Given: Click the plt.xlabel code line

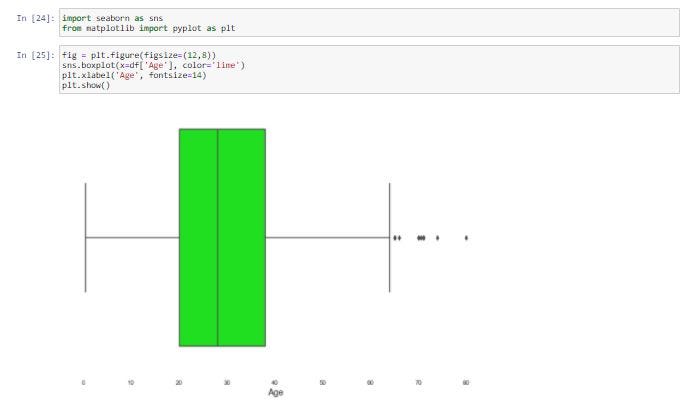Looking at the screenshot, I should click(134, 75).
